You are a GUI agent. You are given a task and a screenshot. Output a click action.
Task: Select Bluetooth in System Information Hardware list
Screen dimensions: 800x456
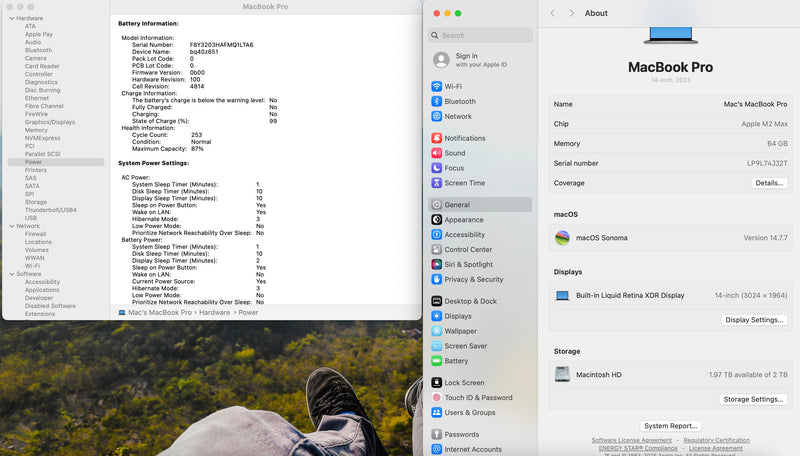coord(38,50)
